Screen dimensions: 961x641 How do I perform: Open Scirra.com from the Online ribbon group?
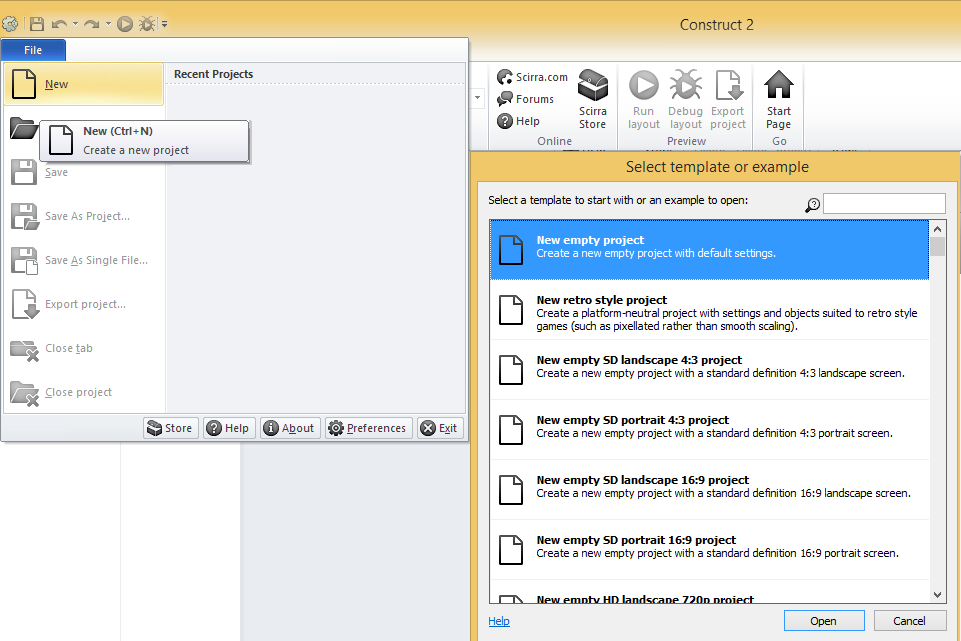pos(533,77)
